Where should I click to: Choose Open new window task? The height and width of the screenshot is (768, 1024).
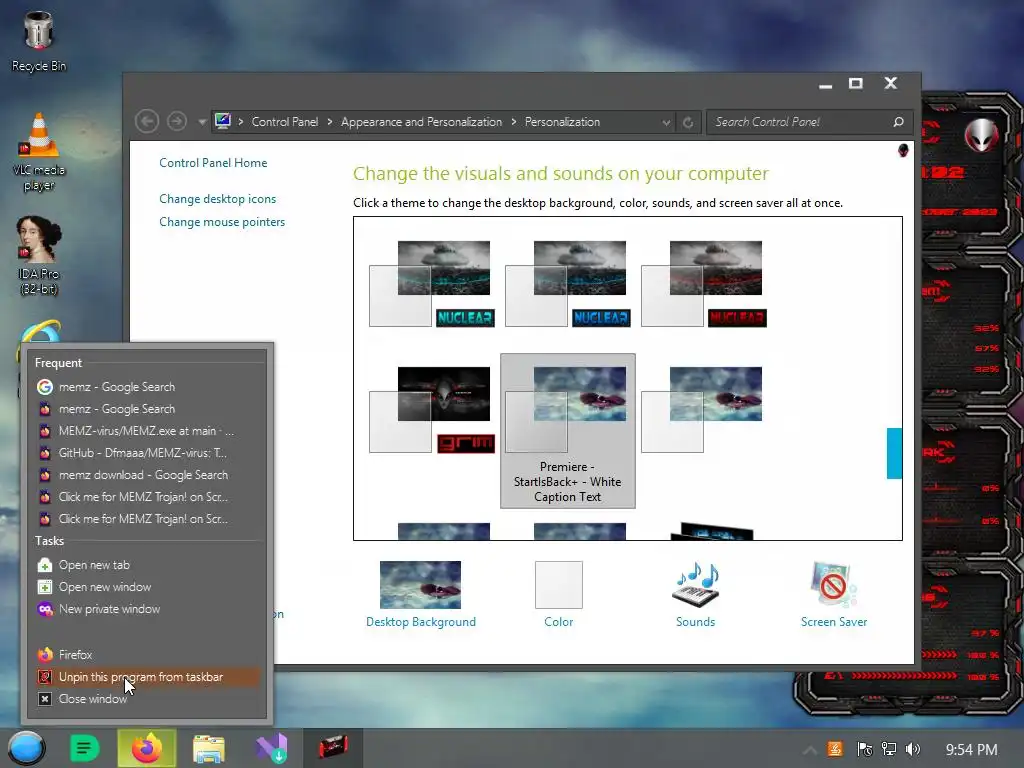148,587
